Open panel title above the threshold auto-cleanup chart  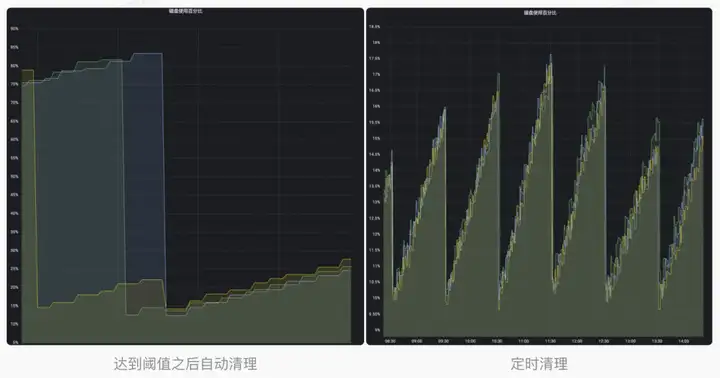(x=186, y=11)
